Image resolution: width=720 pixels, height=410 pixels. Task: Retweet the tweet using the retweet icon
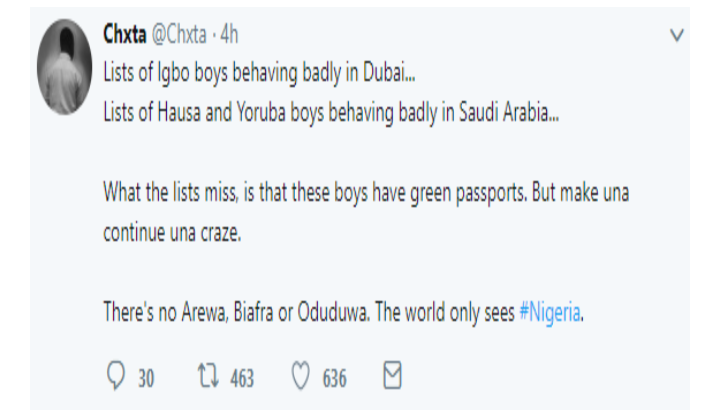point(210,377)
